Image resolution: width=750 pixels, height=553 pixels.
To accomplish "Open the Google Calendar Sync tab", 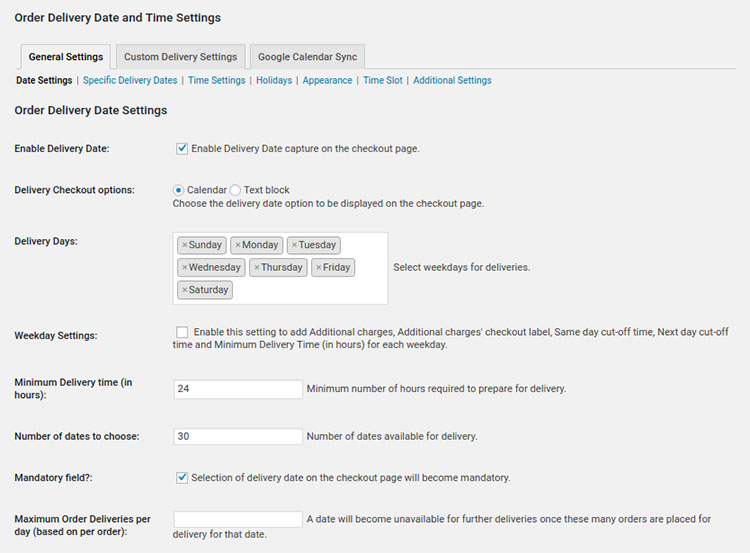I will click(307, 57).
